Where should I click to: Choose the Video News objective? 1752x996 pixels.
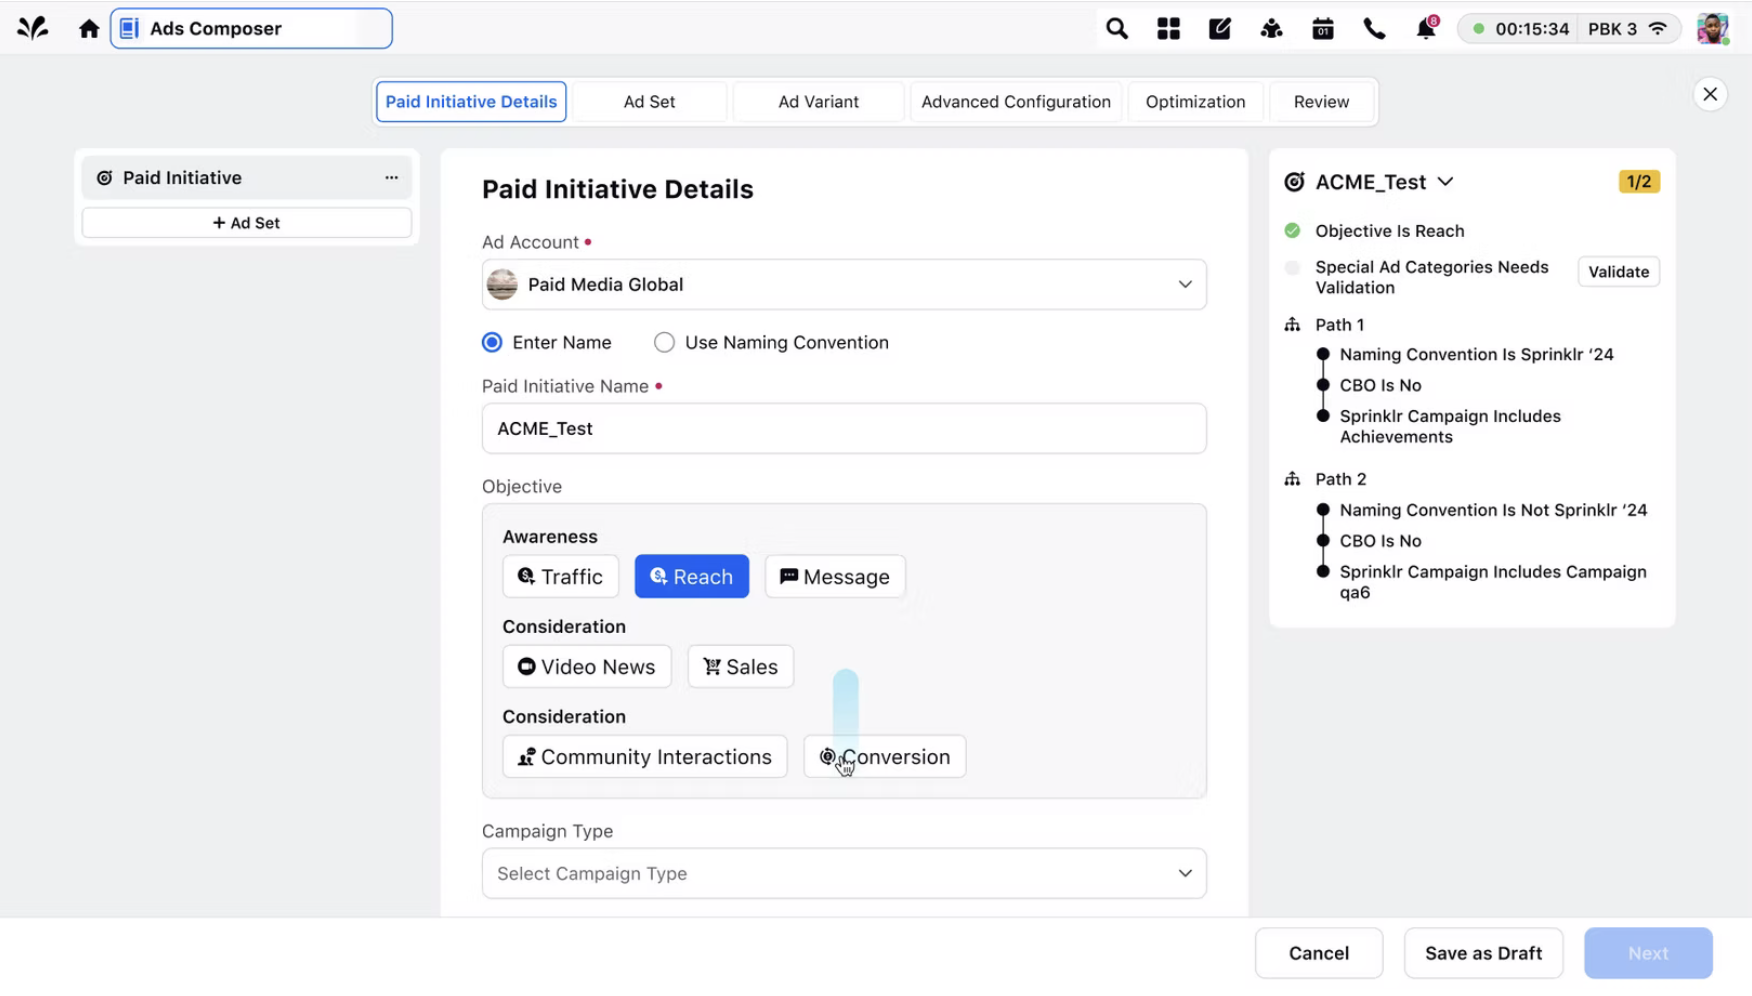[587, 666]
